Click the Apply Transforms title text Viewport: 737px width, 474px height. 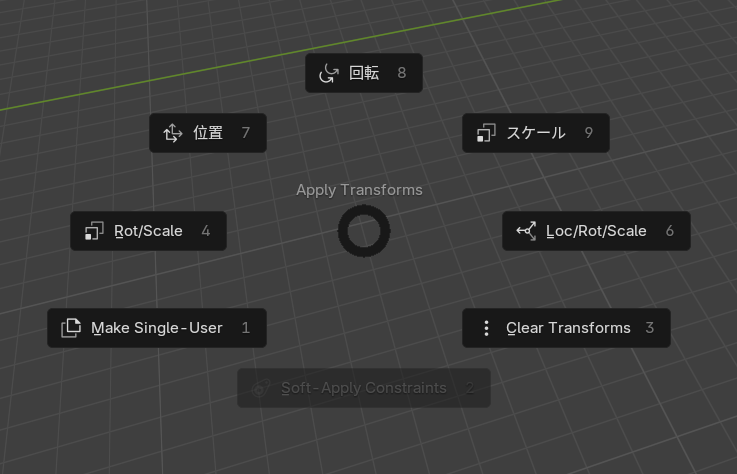pyautogui.click(x=359, y=190)
